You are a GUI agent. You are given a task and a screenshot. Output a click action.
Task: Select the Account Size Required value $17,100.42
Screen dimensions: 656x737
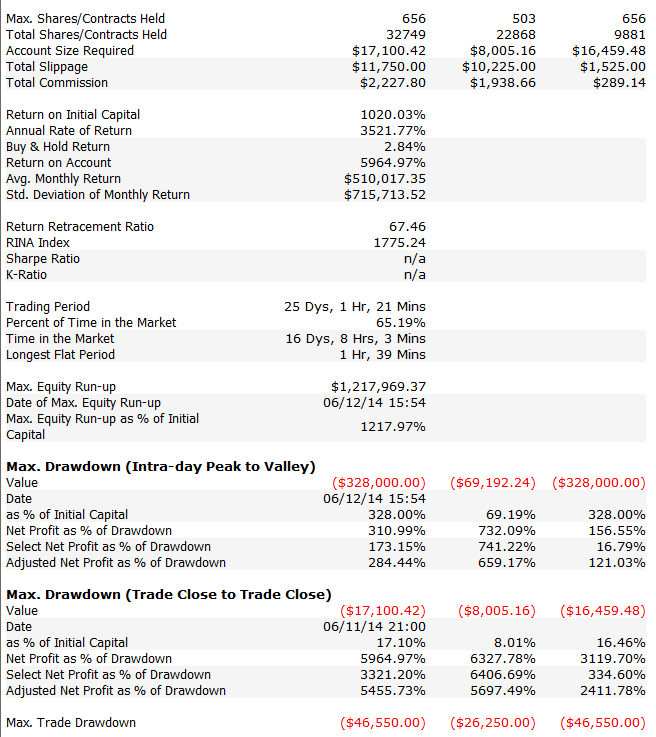pos(389,51)
